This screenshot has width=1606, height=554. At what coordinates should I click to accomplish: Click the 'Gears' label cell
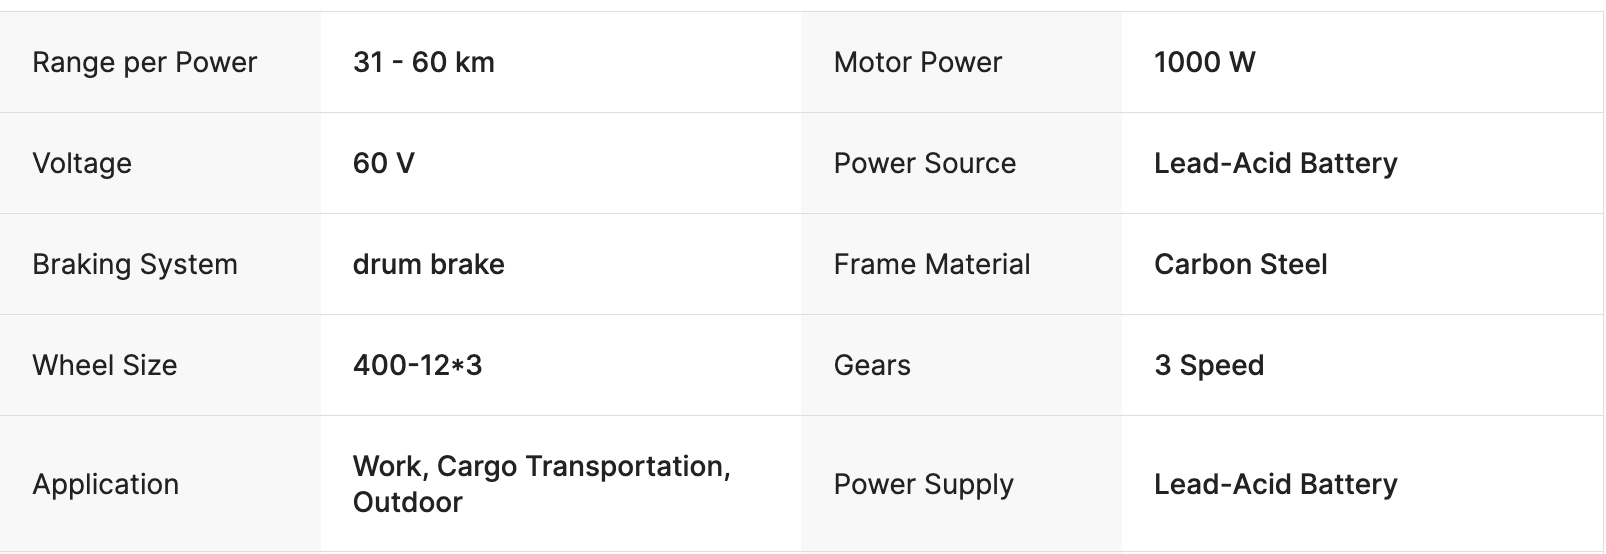click(872, 365)
